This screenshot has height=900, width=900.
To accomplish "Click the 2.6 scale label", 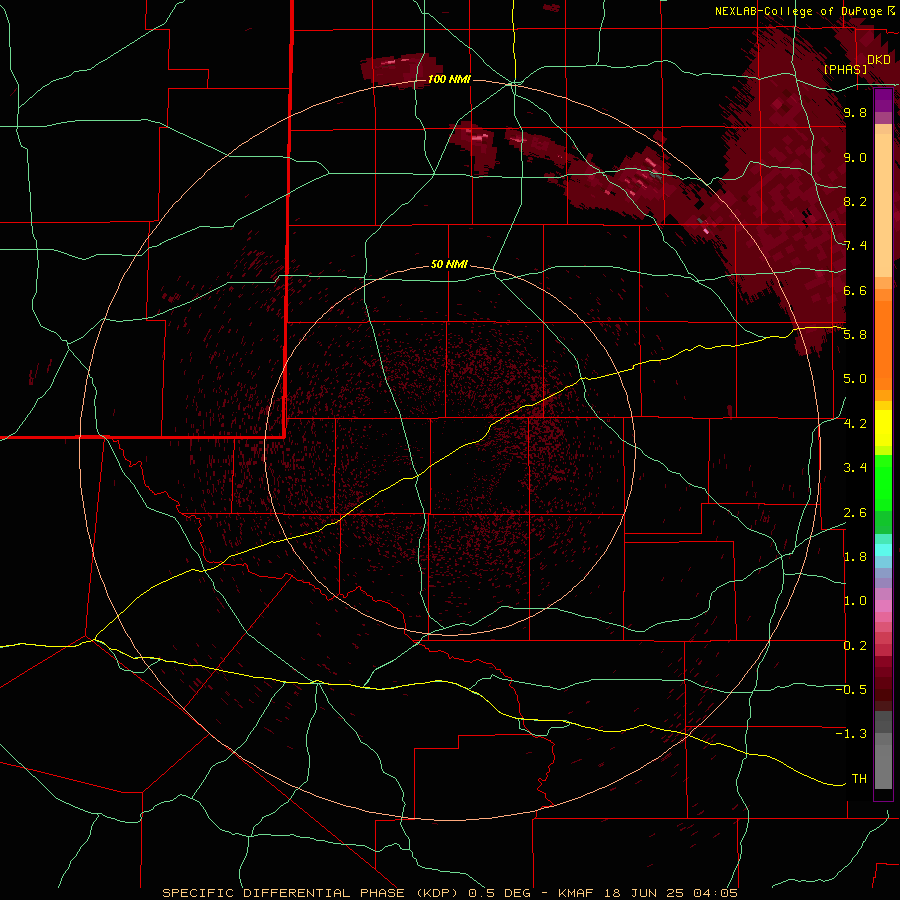I will [x=855, y=513].
